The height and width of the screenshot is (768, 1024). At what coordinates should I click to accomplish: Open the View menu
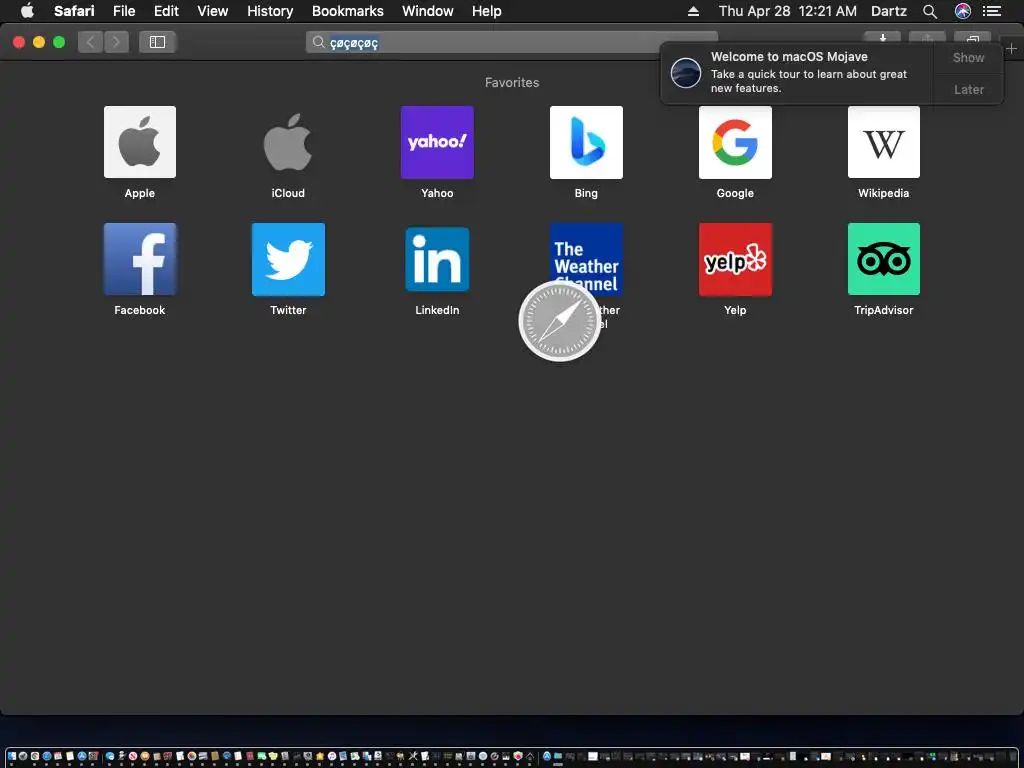pos(212,11)
